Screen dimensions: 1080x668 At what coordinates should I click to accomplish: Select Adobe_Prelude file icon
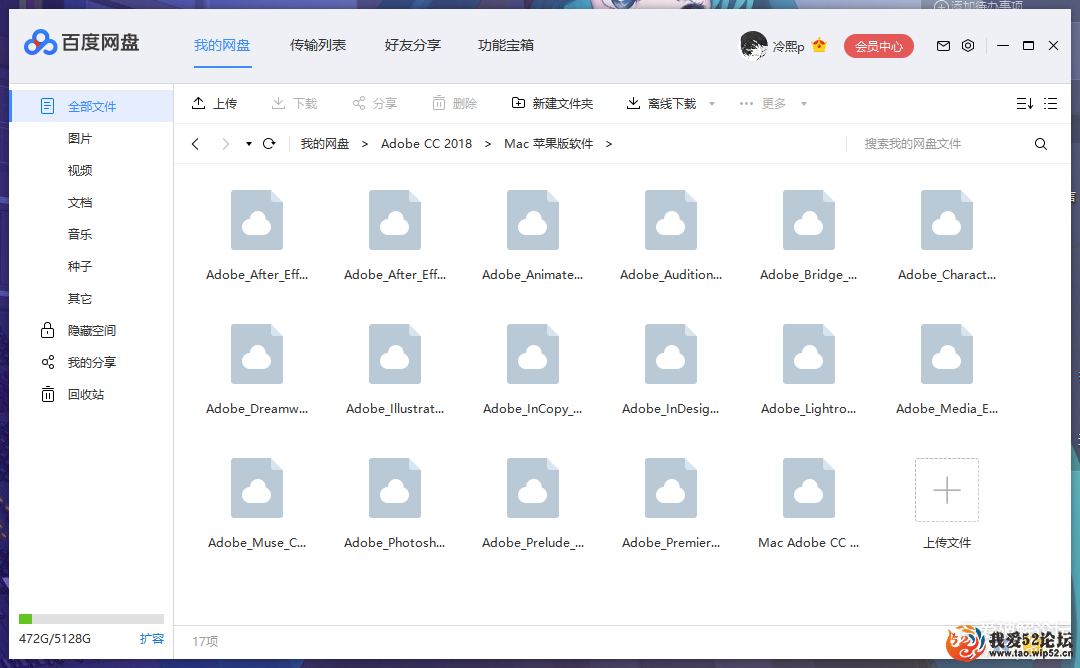532,488
